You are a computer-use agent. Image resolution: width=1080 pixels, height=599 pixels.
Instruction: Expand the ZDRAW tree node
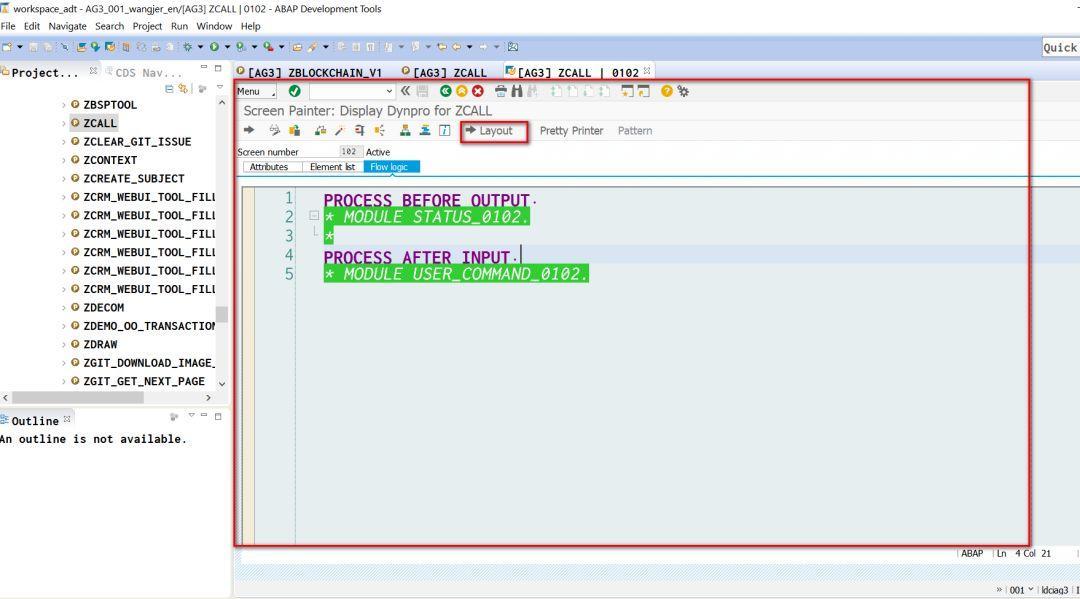64,345
